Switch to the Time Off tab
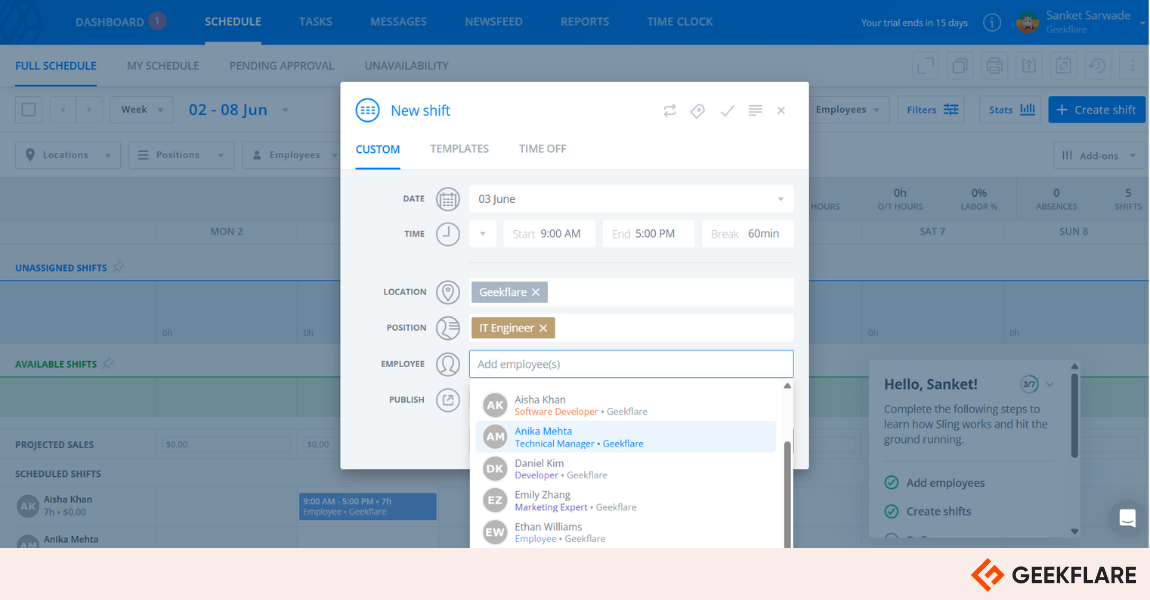This screenshot has height=600, width=1150. (x=542, y=149)
